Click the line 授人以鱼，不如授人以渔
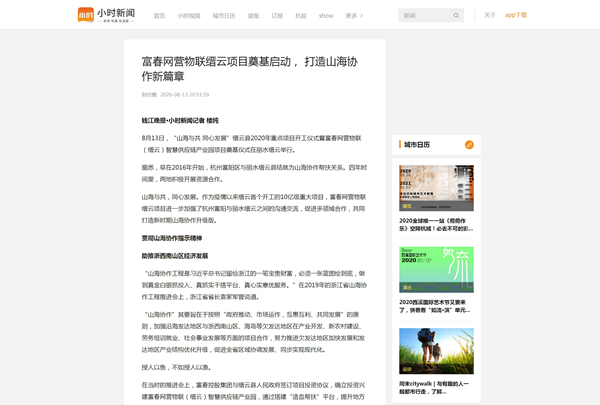This screenshot has height=405, width=600. (176, 367)
